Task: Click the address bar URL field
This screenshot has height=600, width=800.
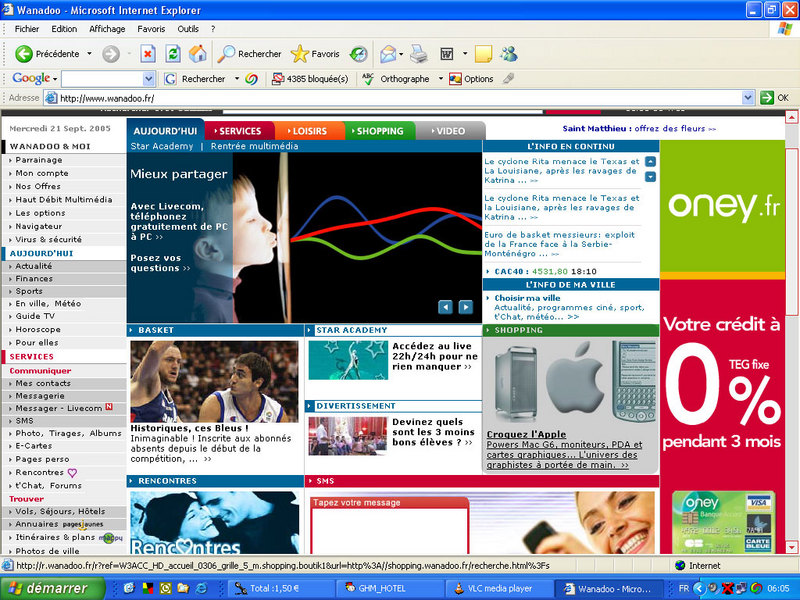Action: 399,97
